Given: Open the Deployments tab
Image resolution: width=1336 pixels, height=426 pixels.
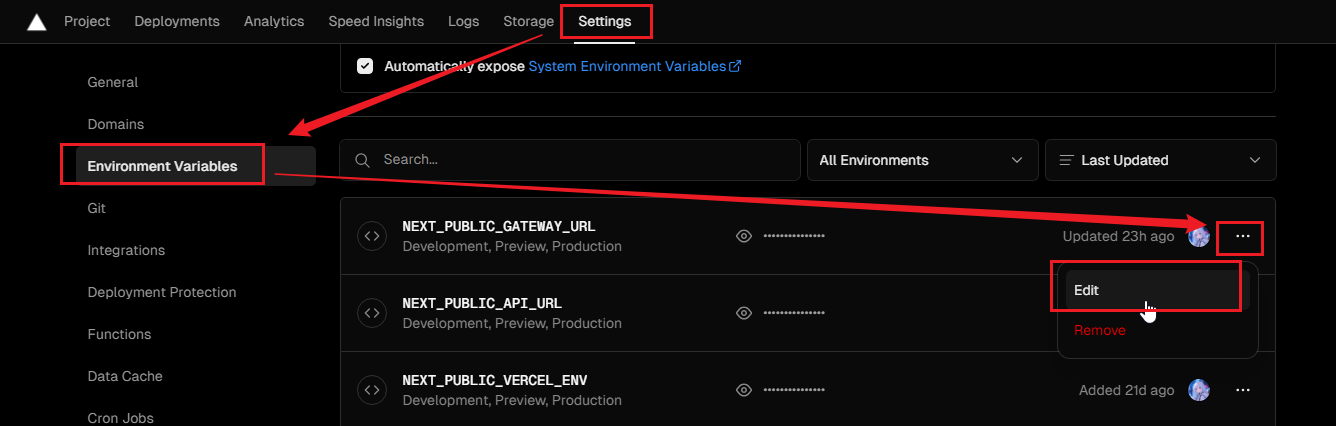Looking at the screenshot, I should (177, 21).
